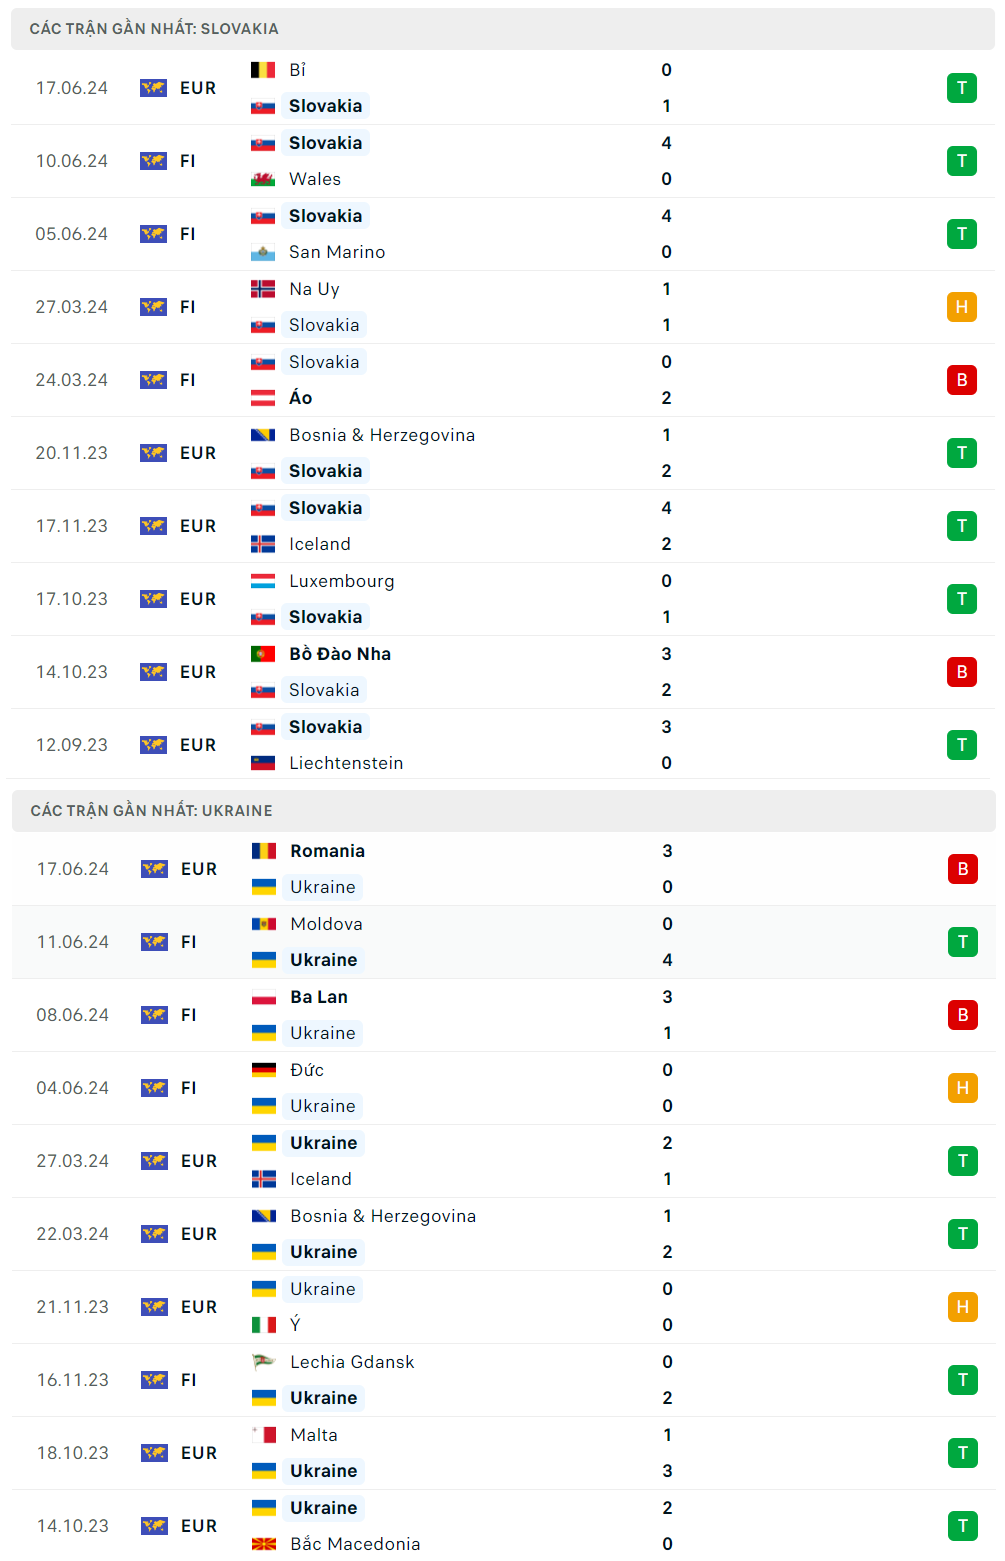The image size is (1005, 1561).
Task: Click the orange H badge for Na Uy match
Action: point(961,307)
